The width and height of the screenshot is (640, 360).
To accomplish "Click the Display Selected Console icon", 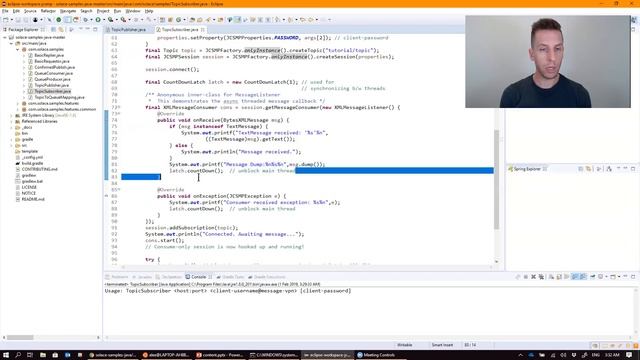I will coord(601,277).
